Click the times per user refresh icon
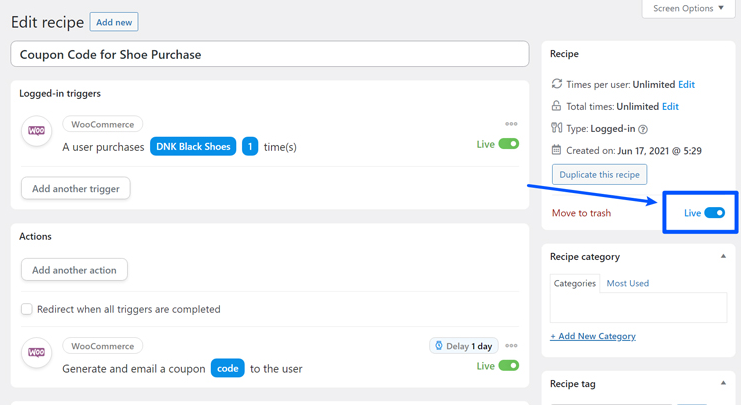This screenshot has height=405, width=741. point(557,84)
